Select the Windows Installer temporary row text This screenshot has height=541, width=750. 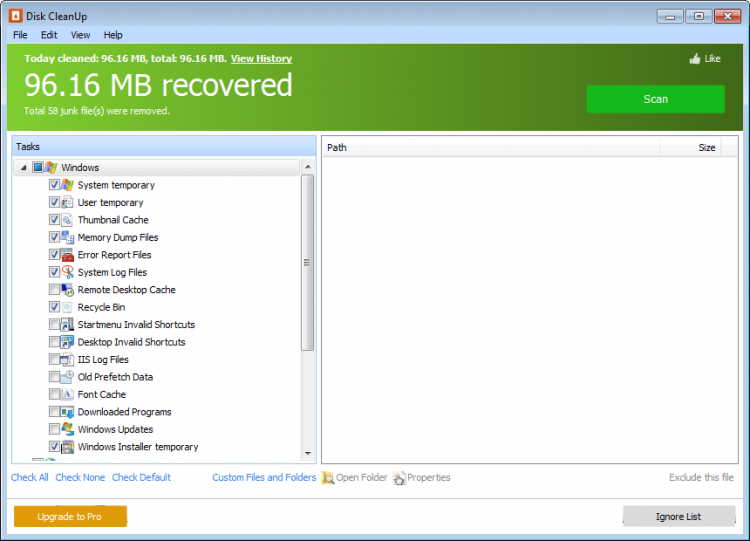click(x=138, y=447)
